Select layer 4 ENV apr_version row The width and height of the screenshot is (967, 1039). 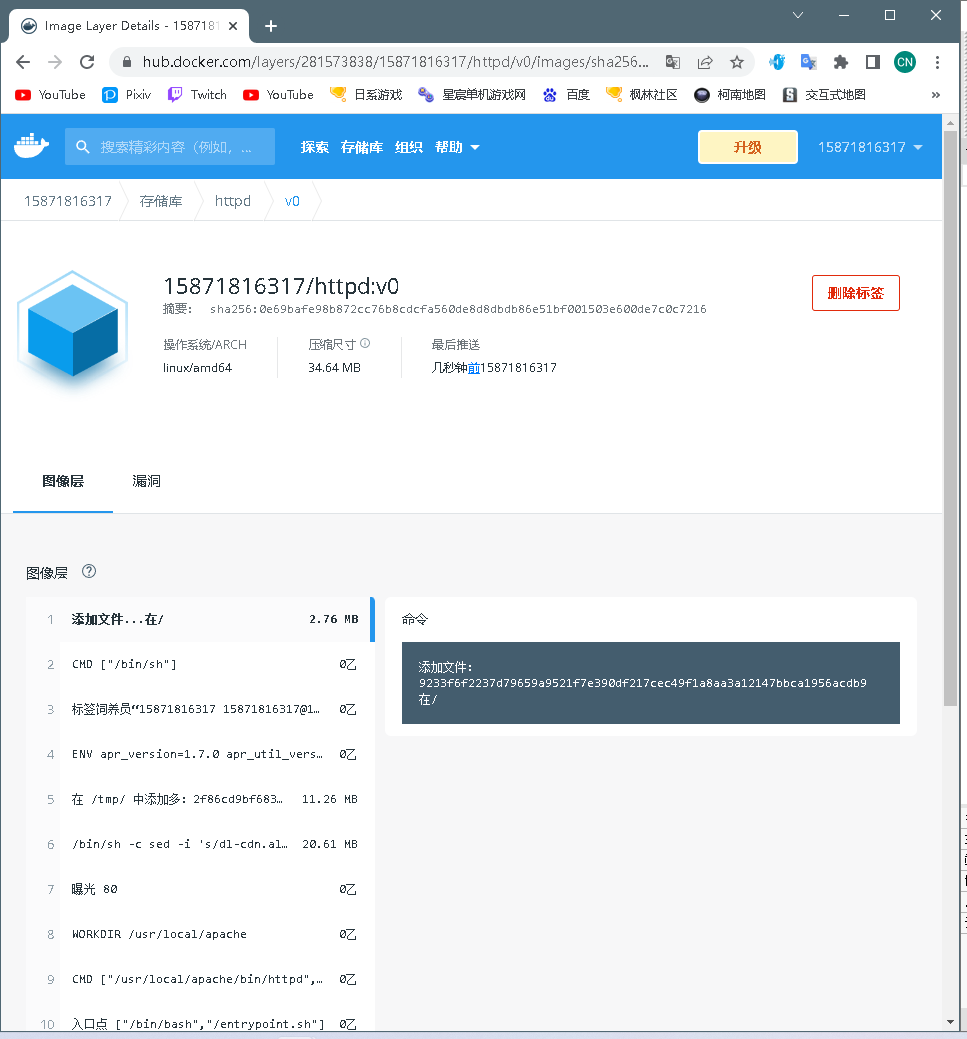pyautogui.click(x=200, y=754)
